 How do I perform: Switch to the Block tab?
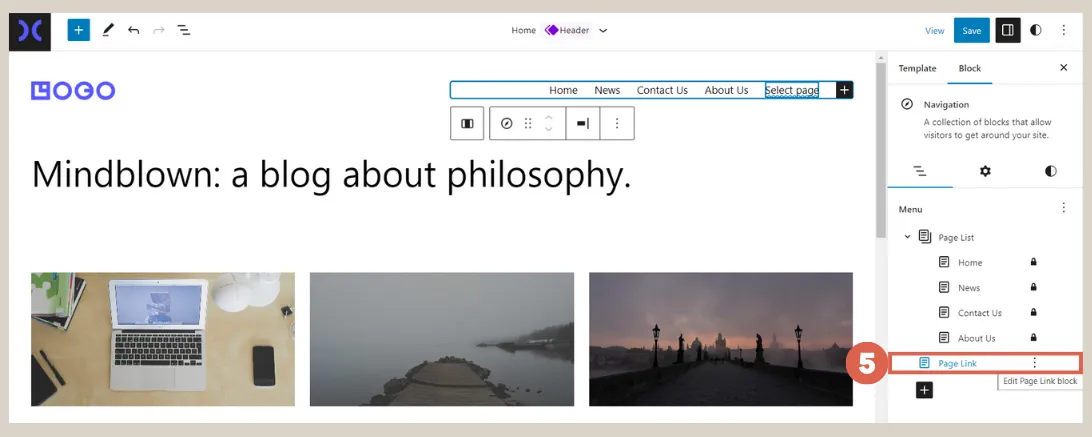coord(969,68)
